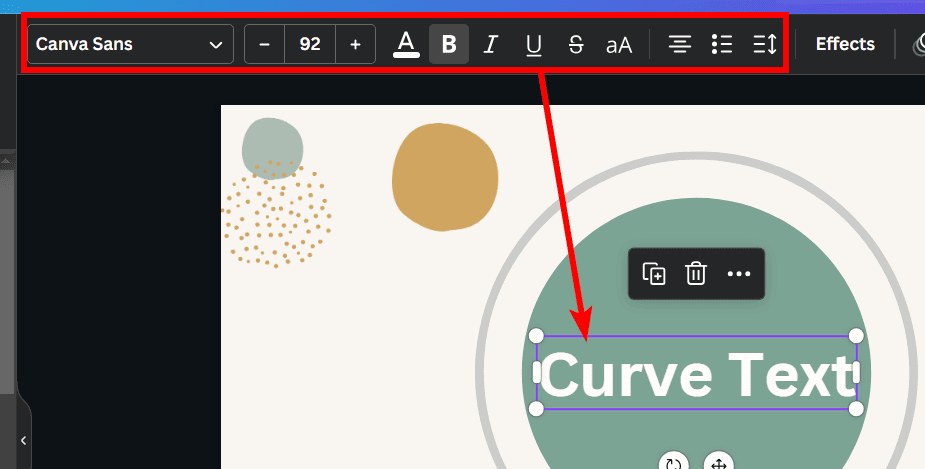
Task: Open the text color picker
Action: [x=406, y=45]
